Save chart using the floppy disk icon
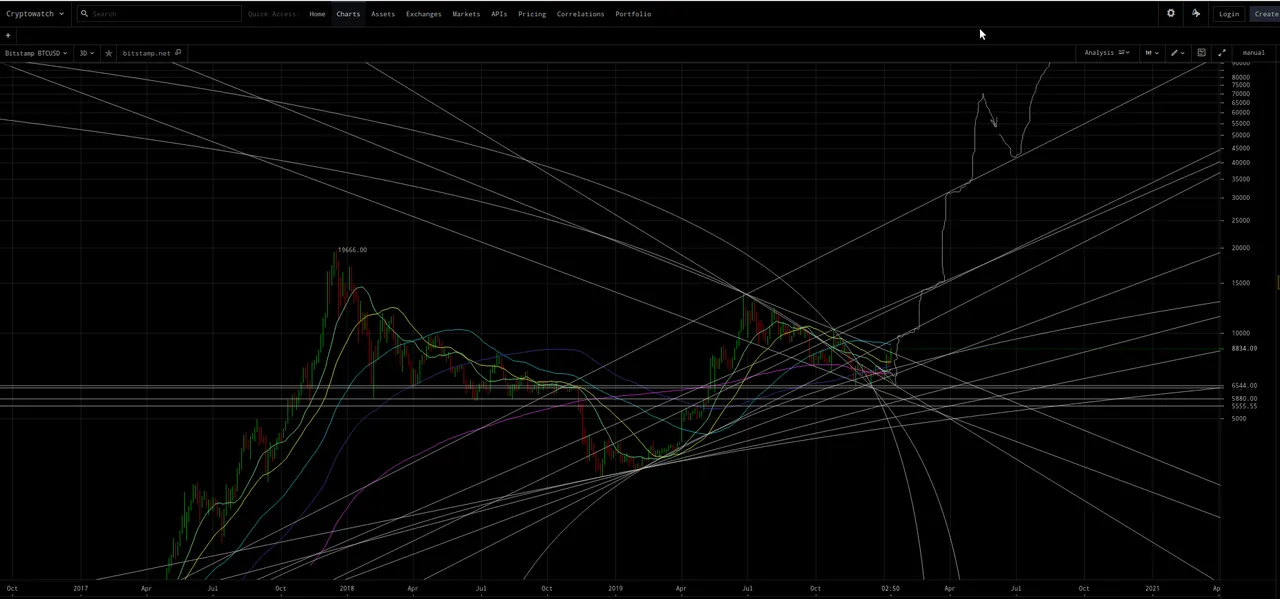The width and height of the screenshot is (1280, 599). tap(1201, 53)
